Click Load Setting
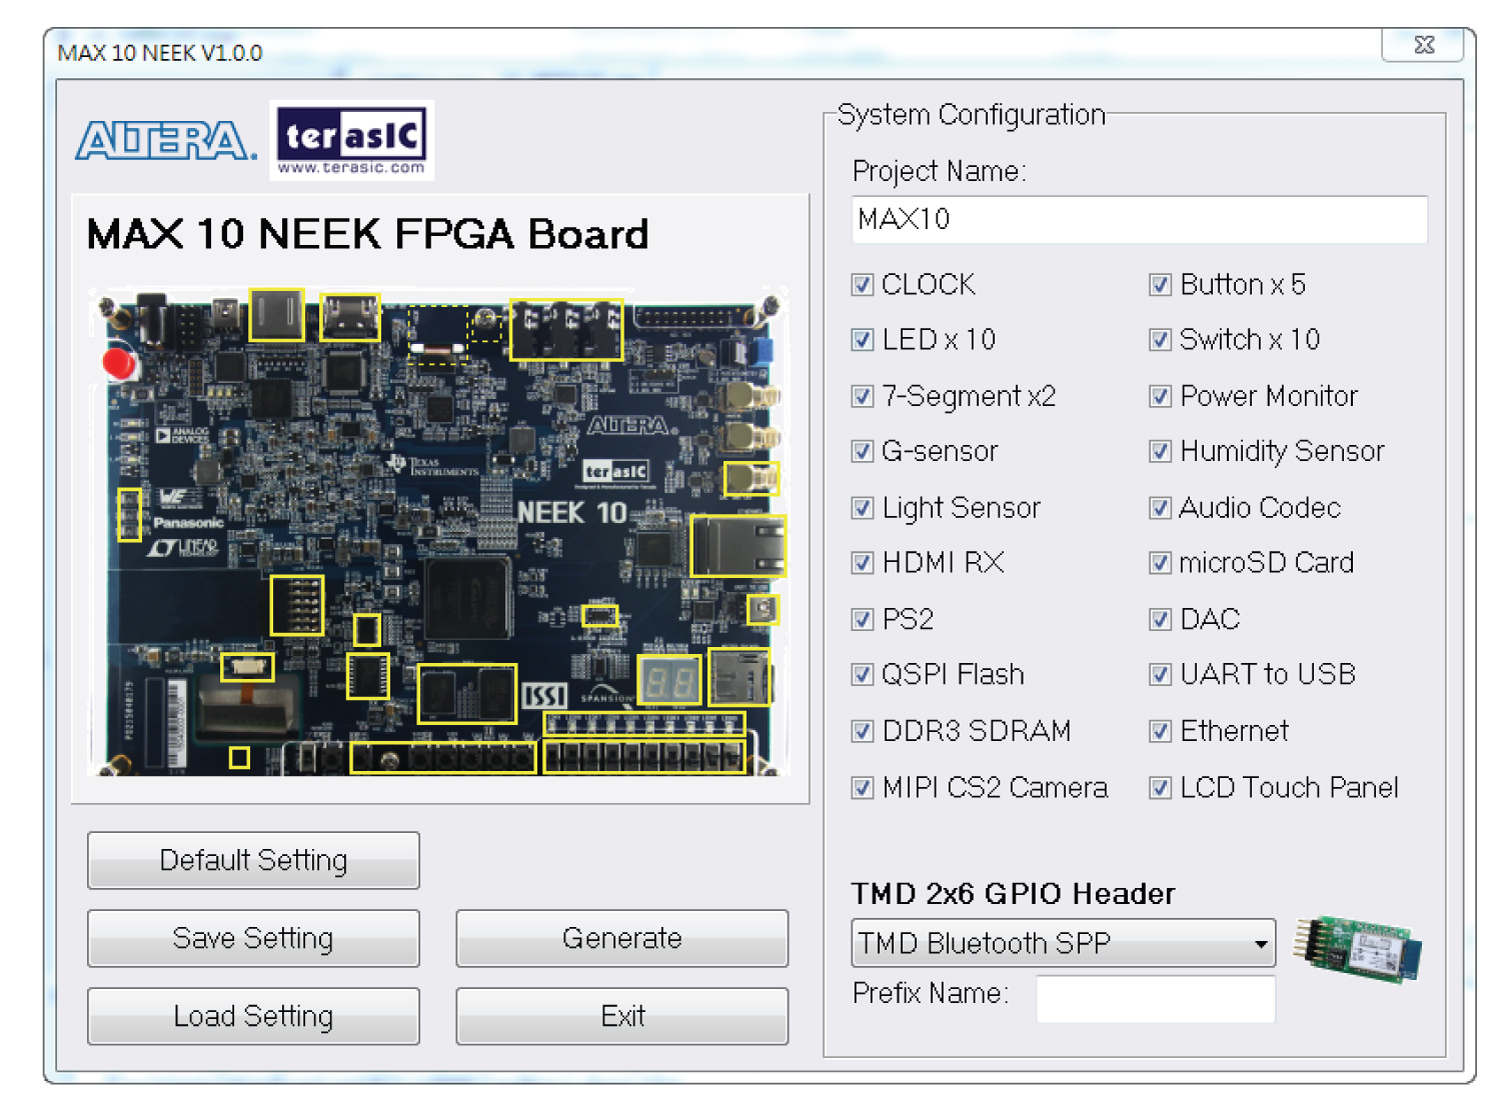The width and height of the screenshot is (1500, 1111). coord(253,1016)
